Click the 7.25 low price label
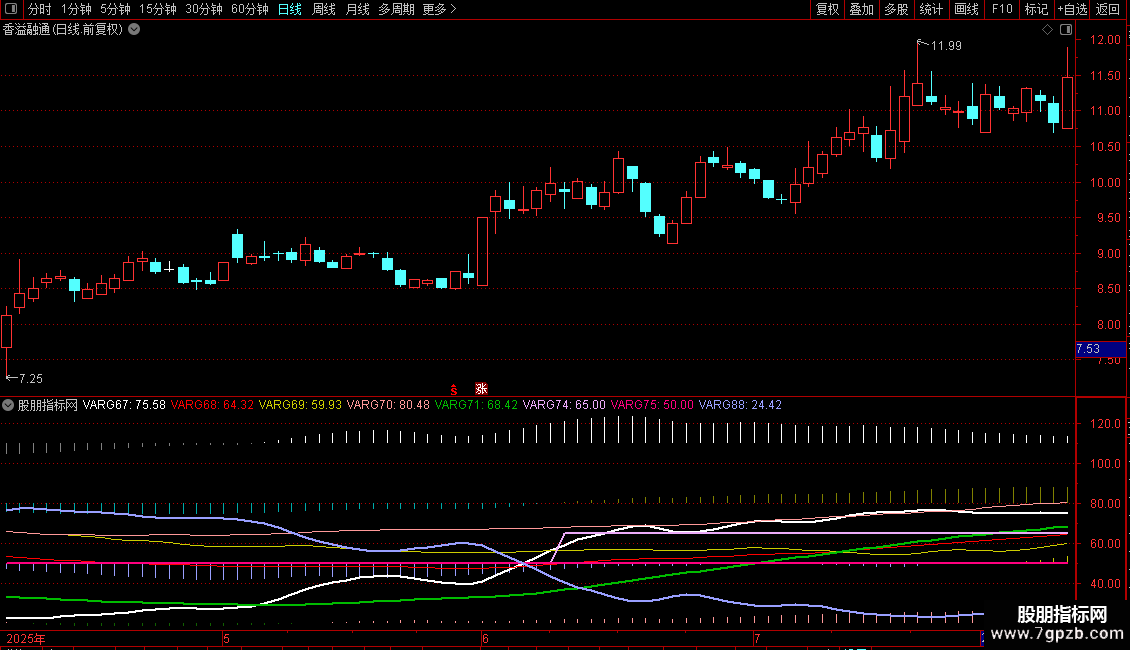 coord(31,379)
